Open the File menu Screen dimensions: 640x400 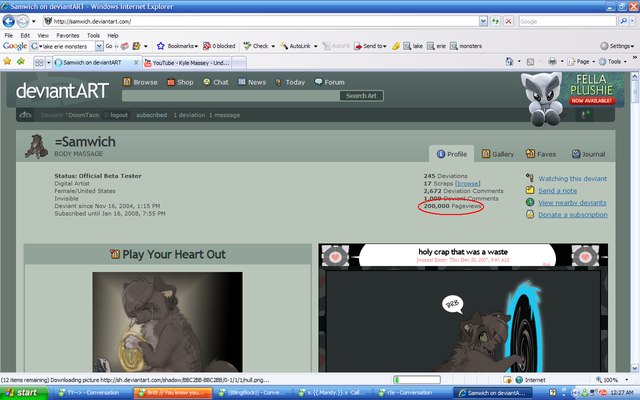coord(9,36)
